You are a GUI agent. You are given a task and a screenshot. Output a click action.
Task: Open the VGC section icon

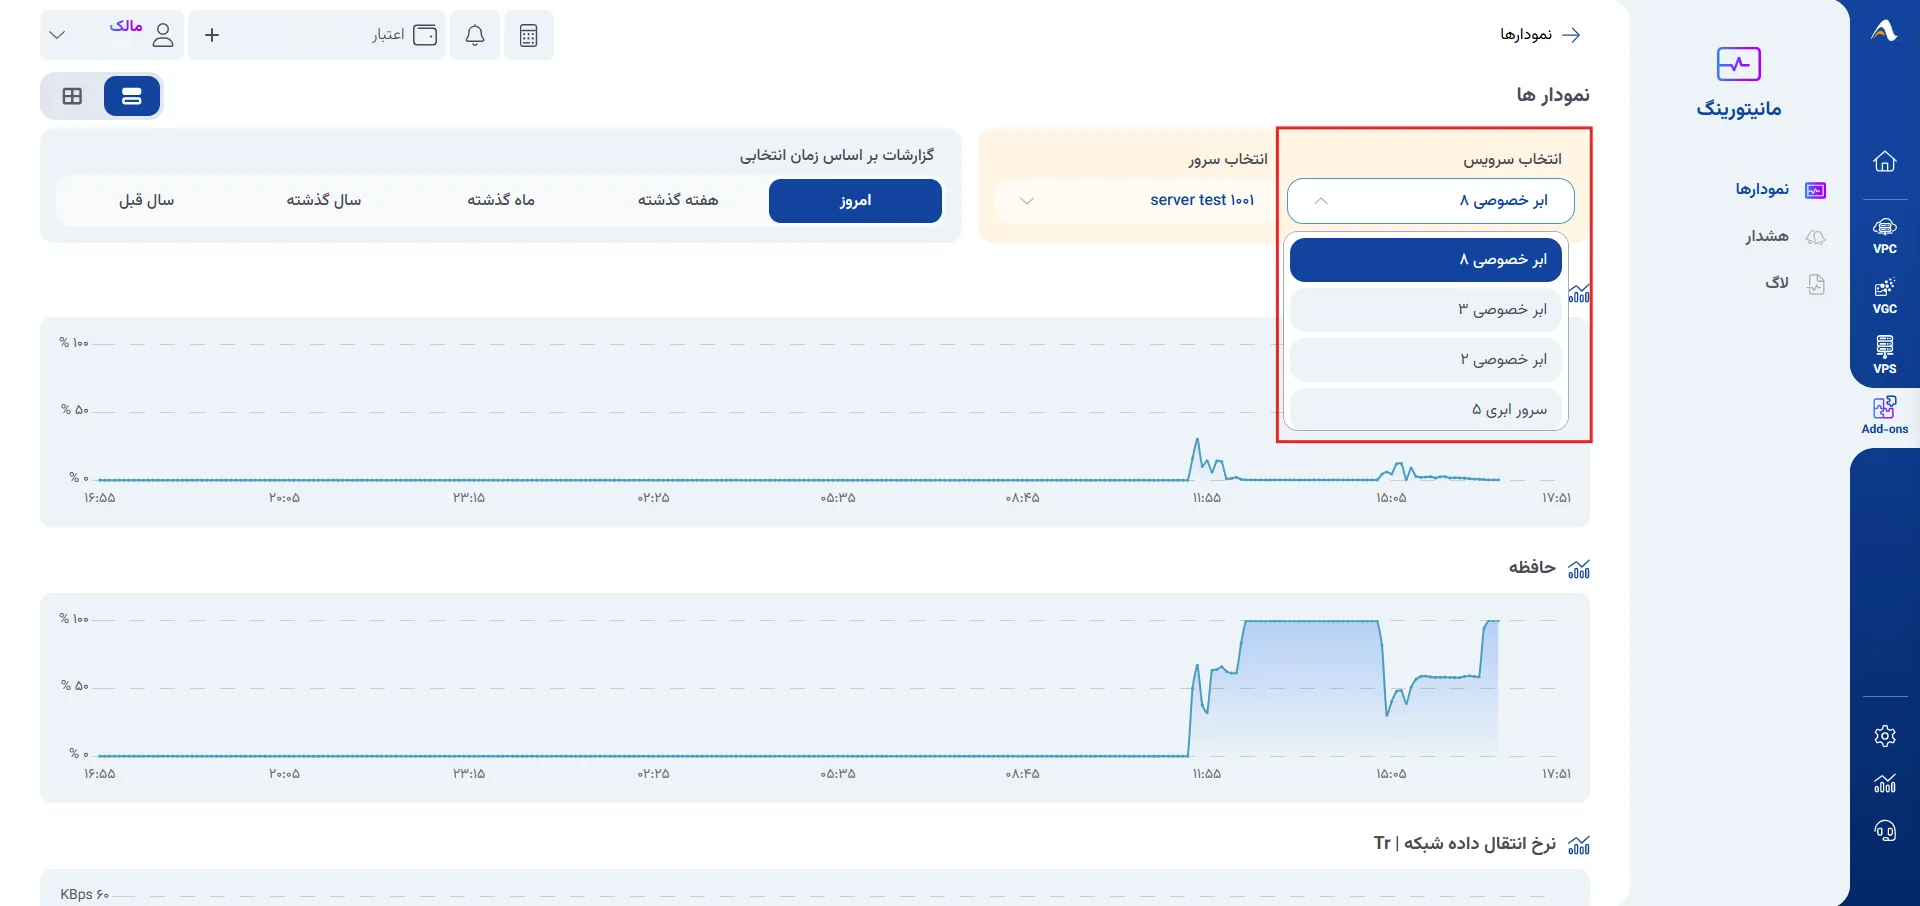click(1884, 296)
